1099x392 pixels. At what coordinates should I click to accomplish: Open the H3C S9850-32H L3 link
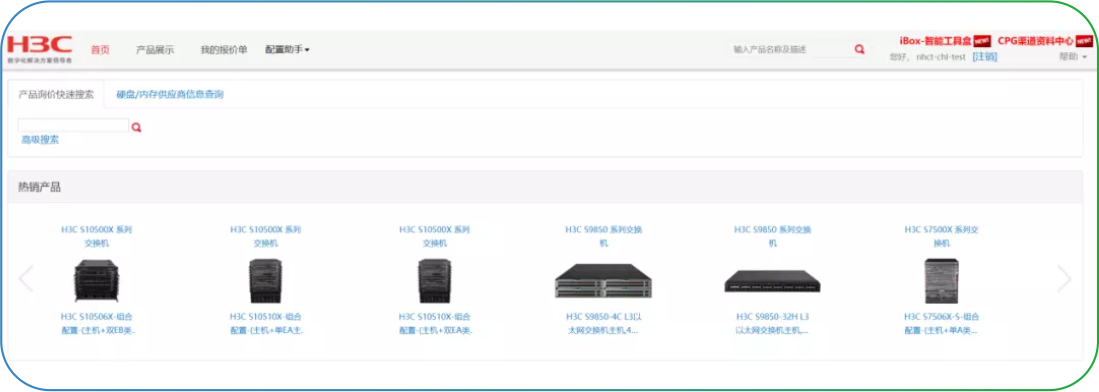(772, 323)
